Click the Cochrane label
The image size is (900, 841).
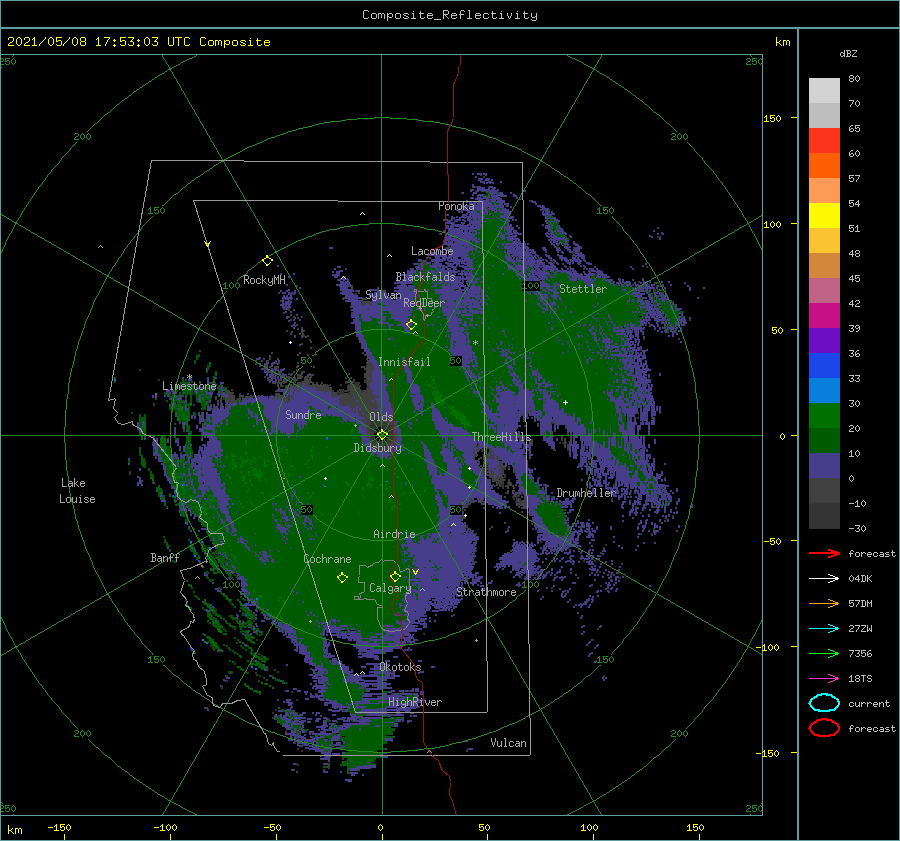tap(327, 559)
